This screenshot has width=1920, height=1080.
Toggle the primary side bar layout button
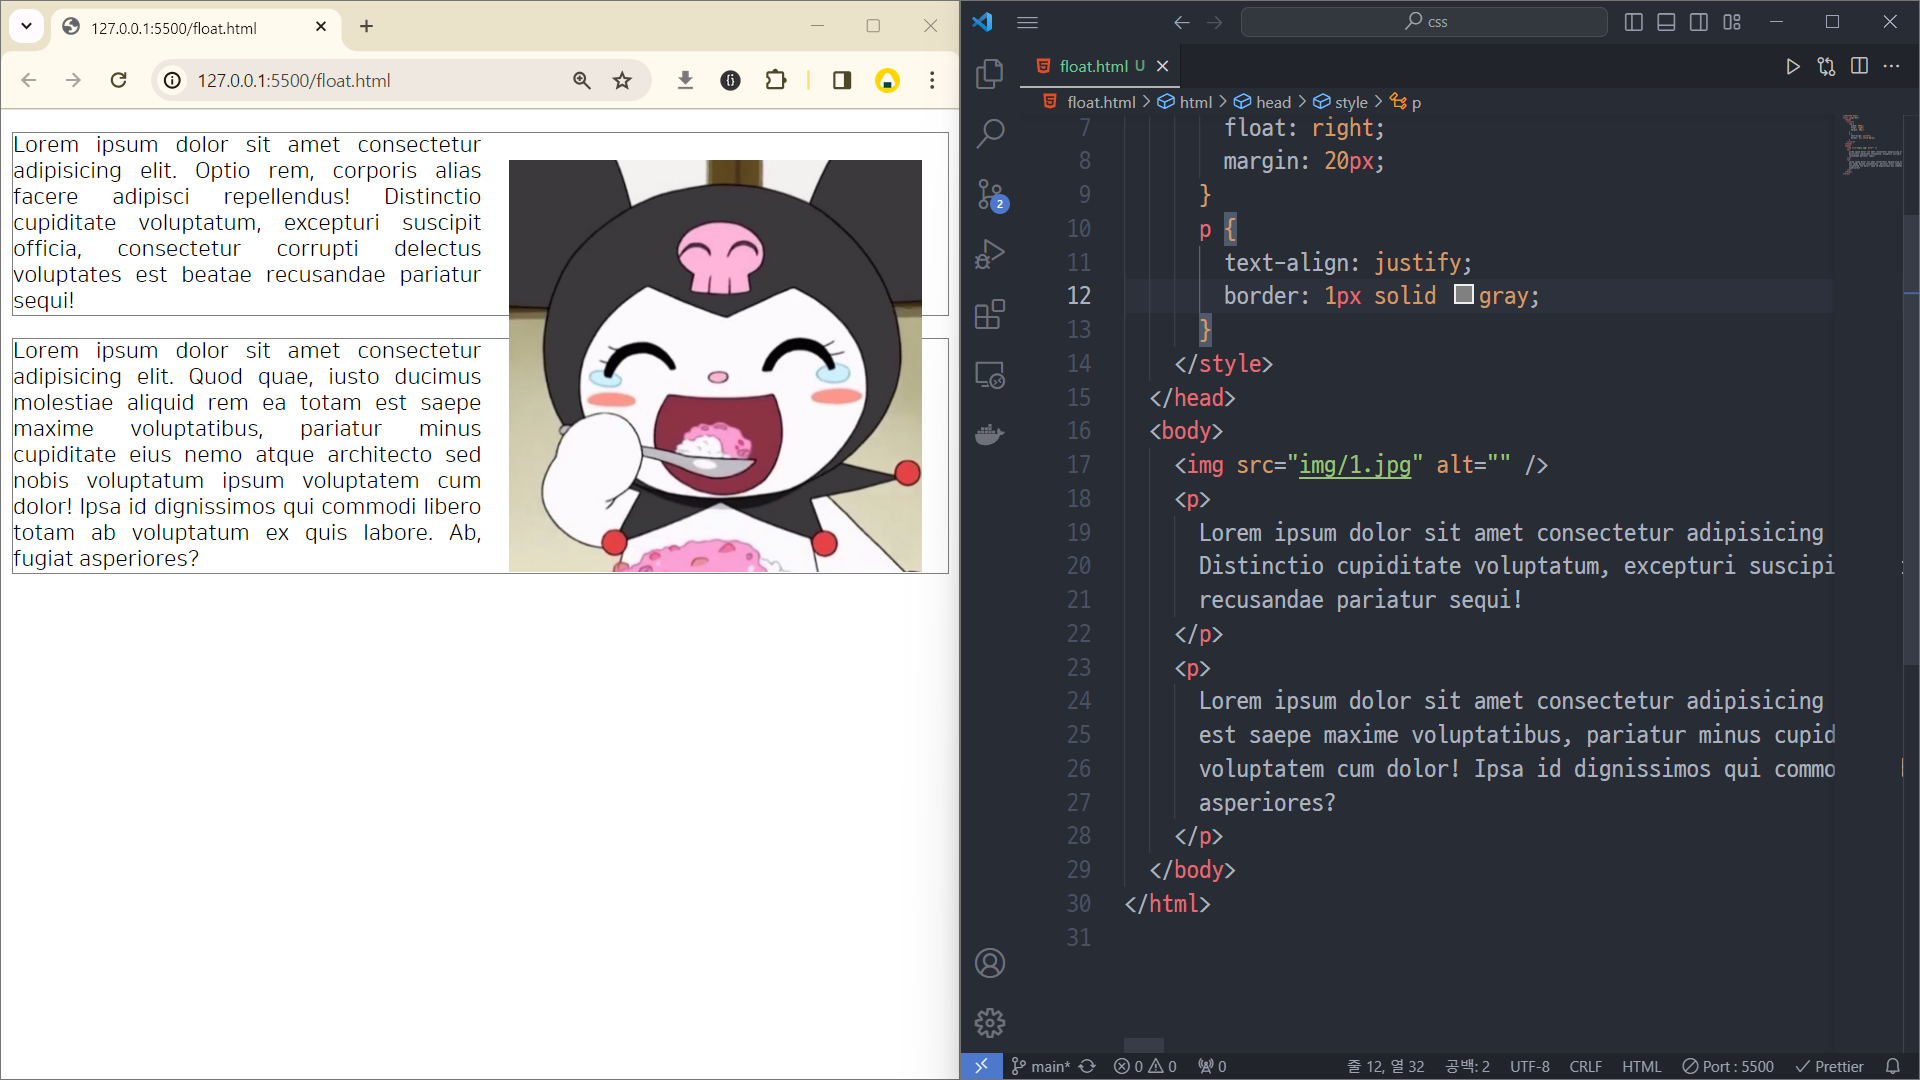(1634, 22)
